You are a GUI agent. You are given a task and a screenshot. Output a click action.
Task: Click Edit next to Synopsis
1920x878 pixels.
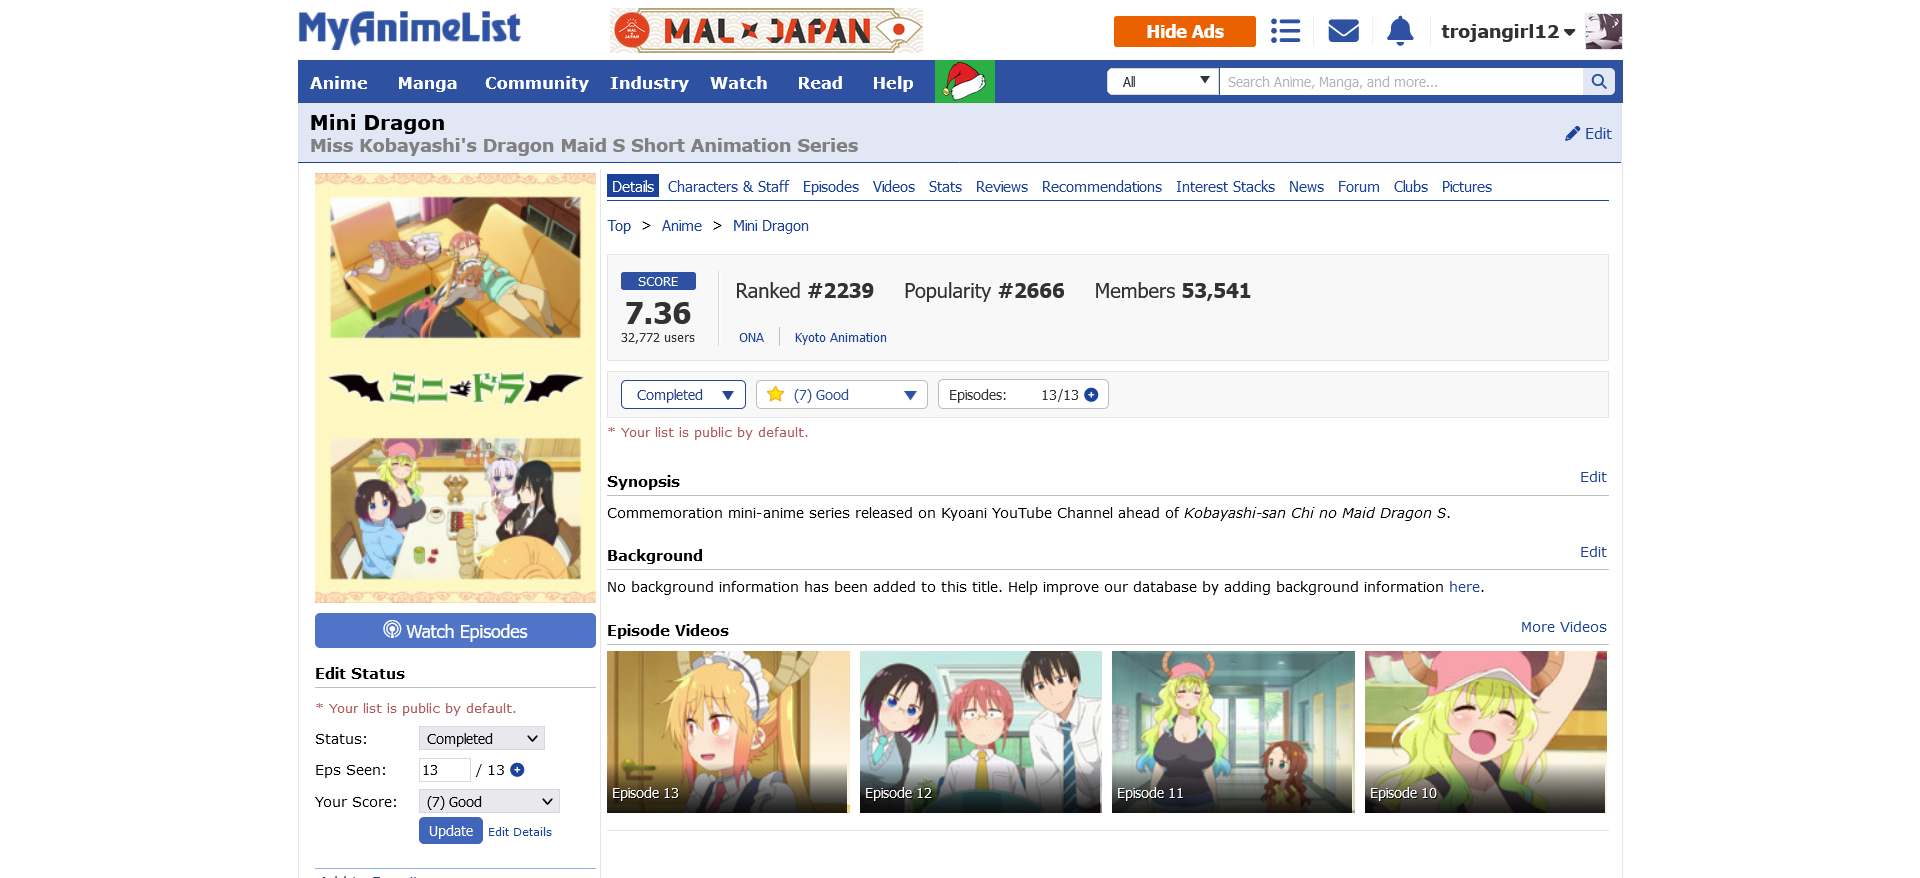pos(1593,477)
